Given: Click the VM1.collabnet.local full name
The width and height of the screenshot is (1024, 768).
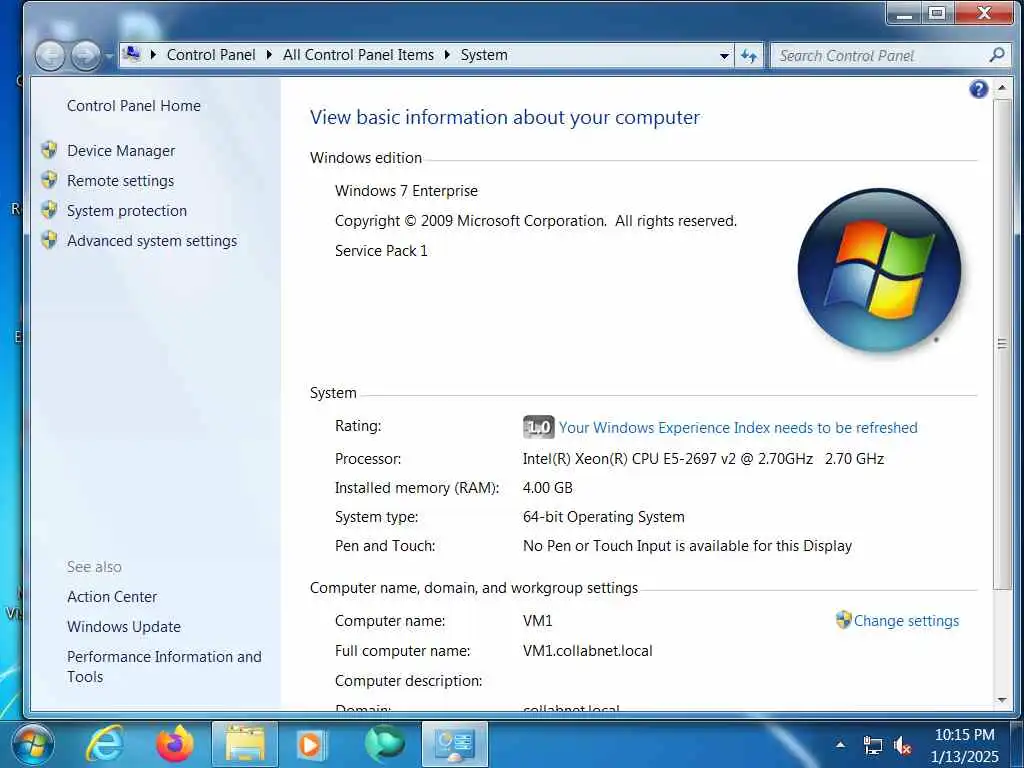Looking at the screenshot, I should [x=587, y=651].
